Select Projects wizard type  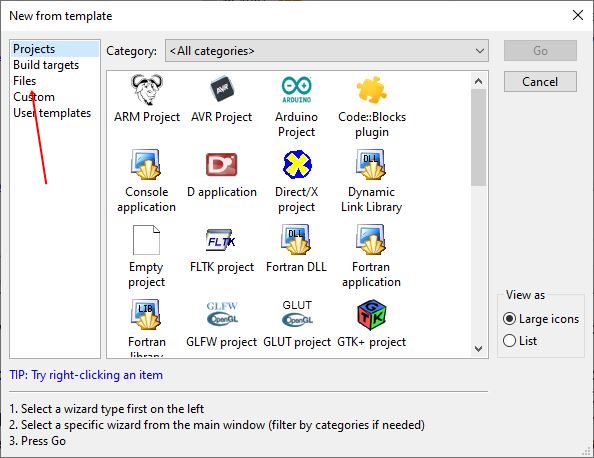(55, 49)
